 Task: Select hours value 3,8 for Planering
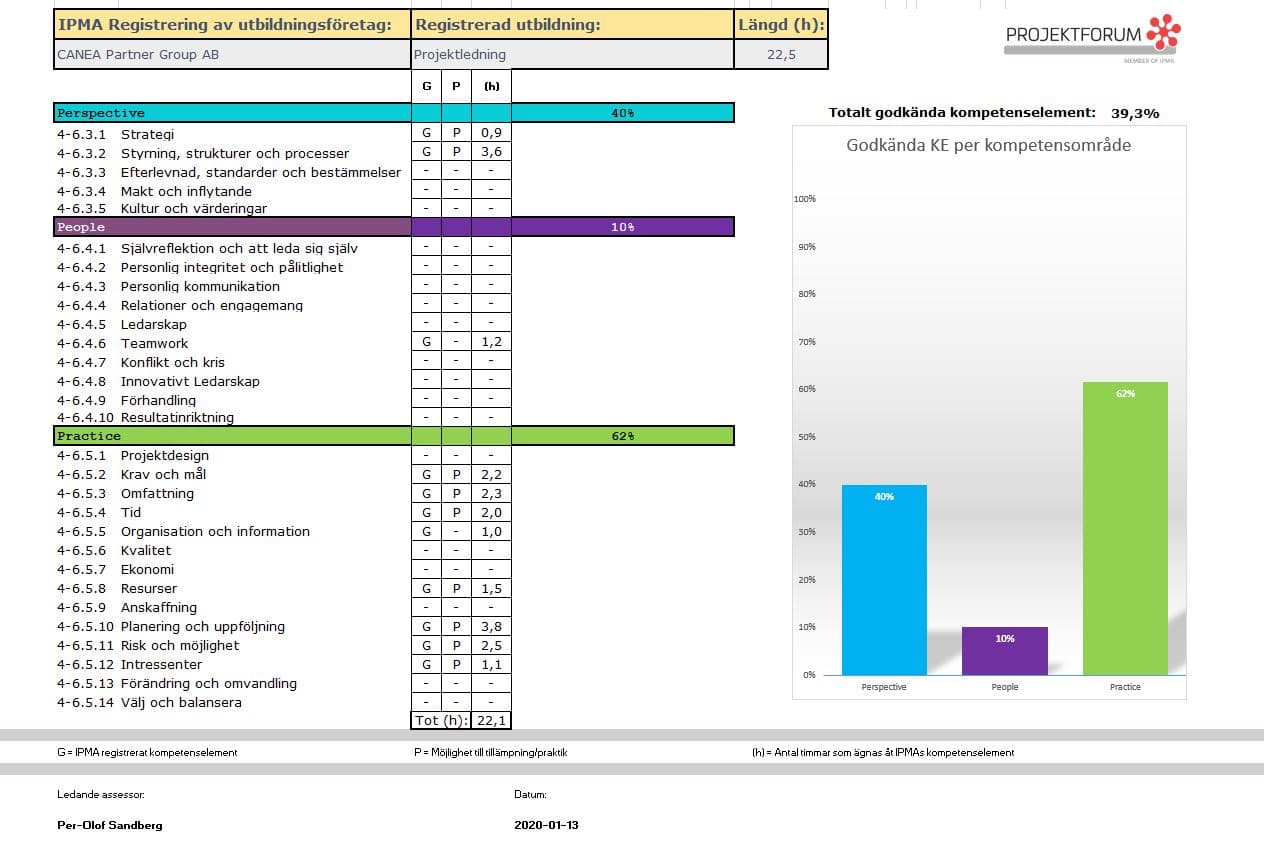[491, 626]
